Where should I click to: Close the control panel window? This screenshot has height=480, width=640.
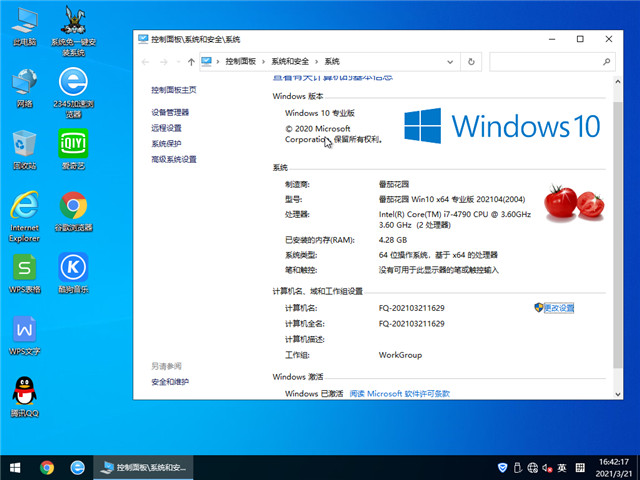pyautogui.click(x=609, y=39)
